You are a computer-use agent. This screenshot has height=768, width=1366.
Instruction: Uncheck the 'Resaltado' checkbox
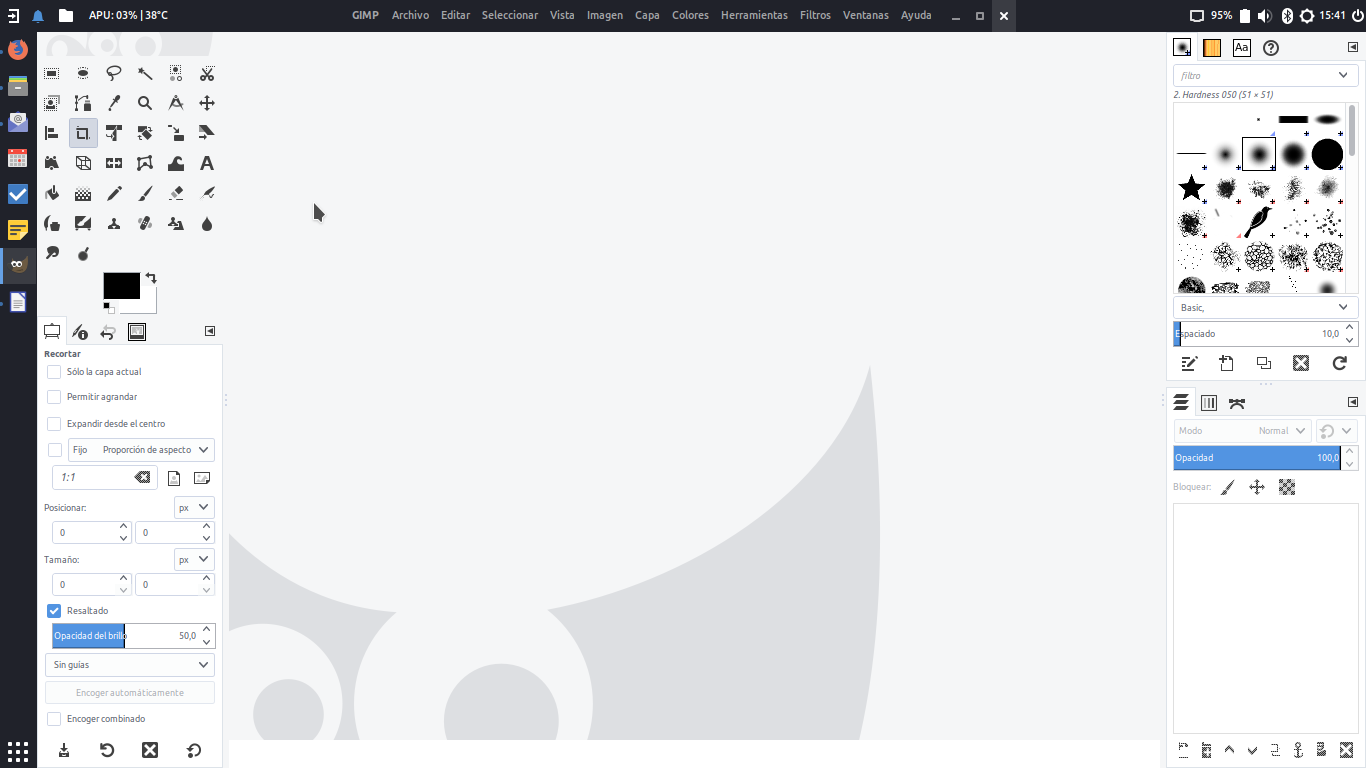54,611
